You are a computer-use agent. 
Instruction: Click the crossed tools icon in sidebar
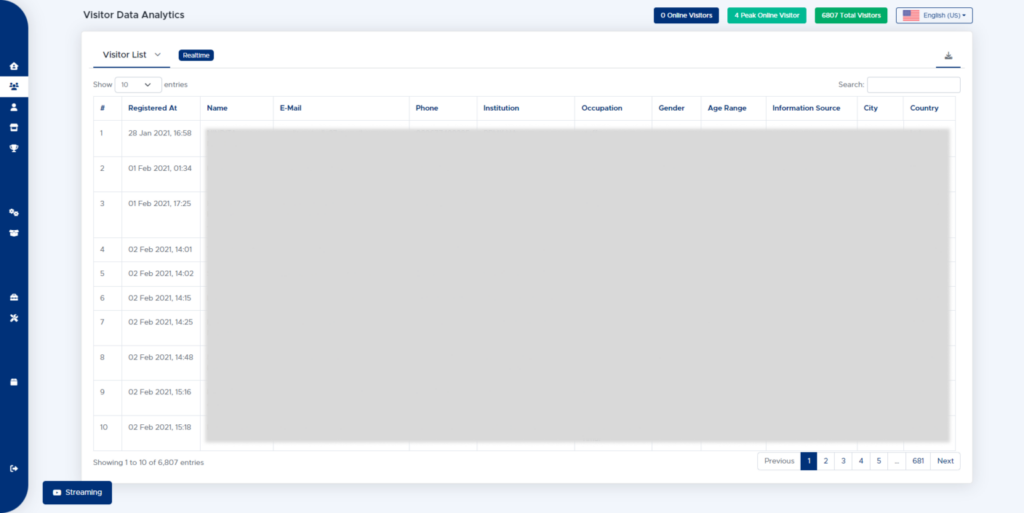(14, 318)
